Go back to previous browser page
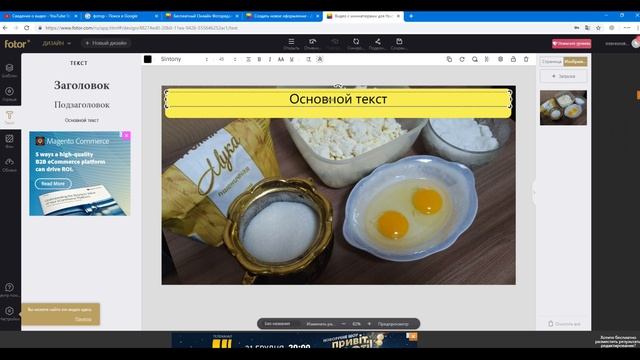This screenshot has width=640, height=360. (x=5, y=28)
